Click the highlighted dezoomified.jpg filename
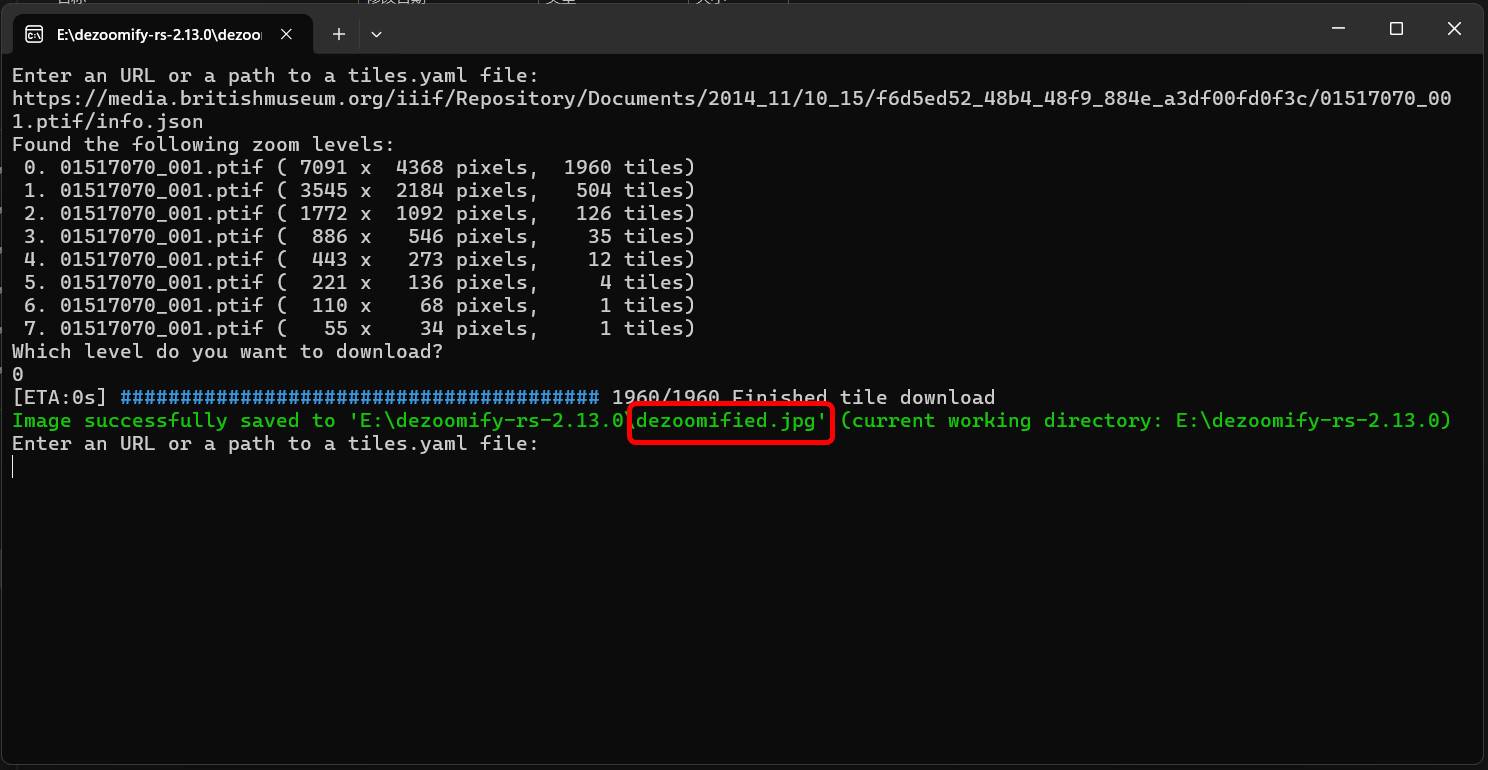 click(731, 421)
